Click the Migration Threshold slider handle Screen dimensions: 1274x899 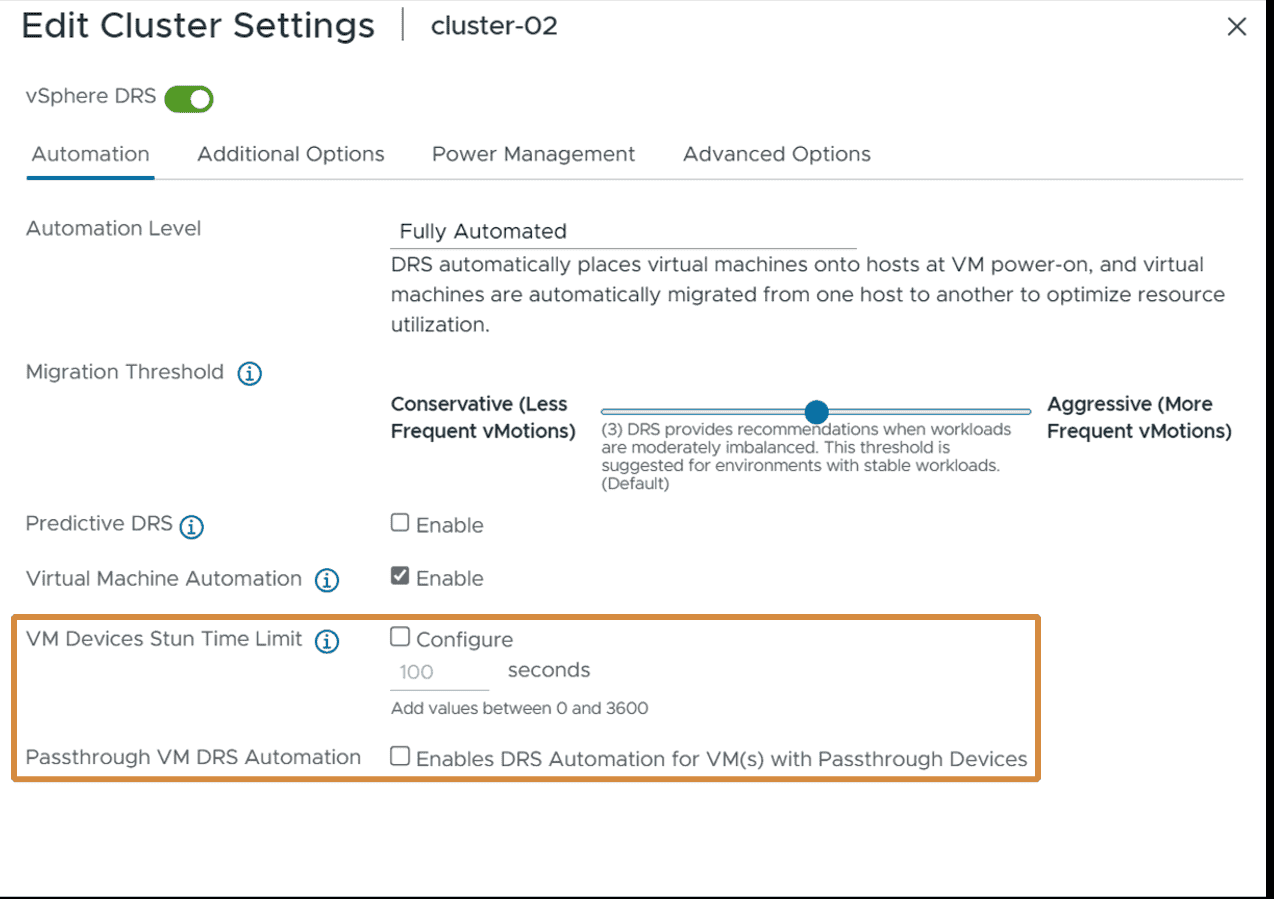pos(816,411)
